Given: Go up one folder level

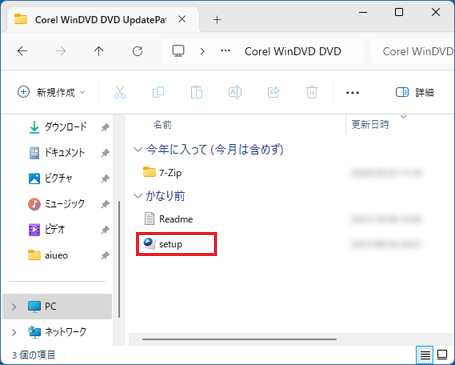Looking at the screenshot, I should [x=99, y=51].
